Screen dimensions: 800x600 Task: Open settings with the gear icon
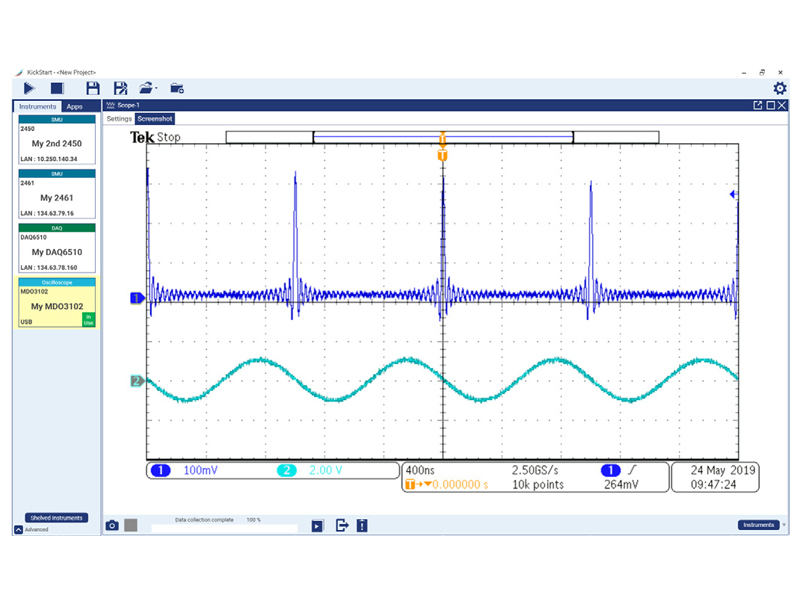click(x=779, y=89)
